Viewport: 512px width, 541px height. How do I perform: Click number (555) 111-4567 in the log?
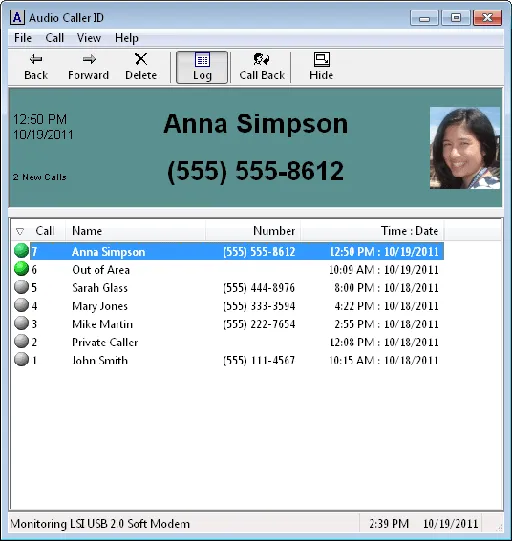point(259,360)
